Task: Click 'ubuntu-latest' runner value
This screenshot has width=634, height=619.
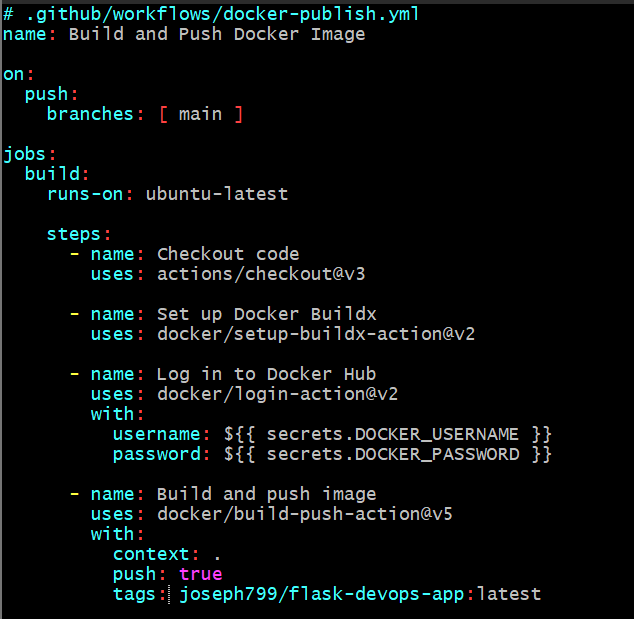Action: tap(217, 194)
